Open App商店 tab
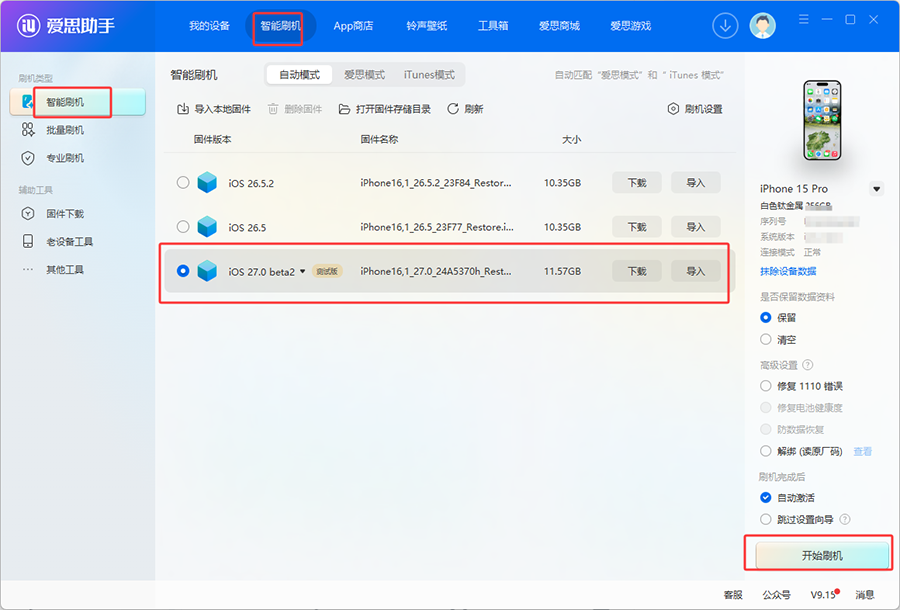 click(x=353, y=26)
